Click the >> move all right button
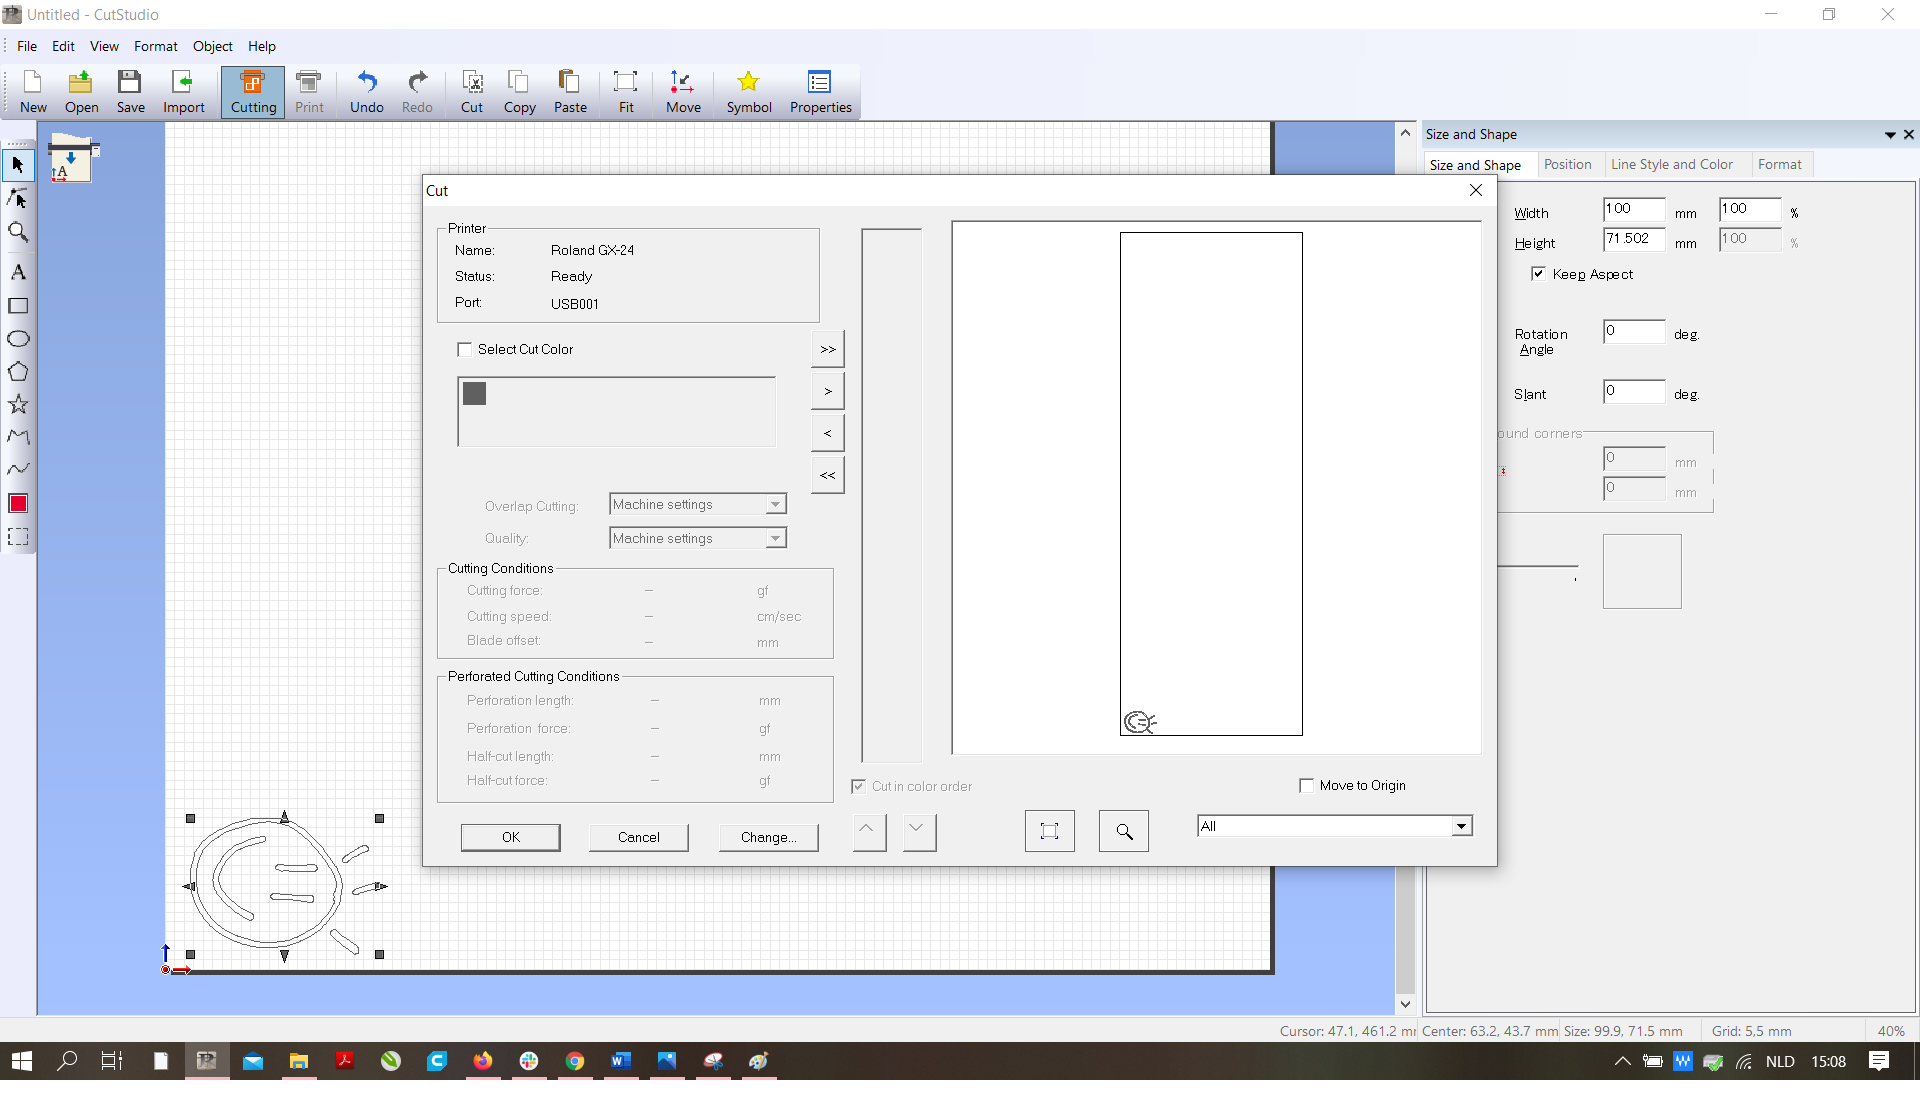1920x1098 pixels. [827, 349]
